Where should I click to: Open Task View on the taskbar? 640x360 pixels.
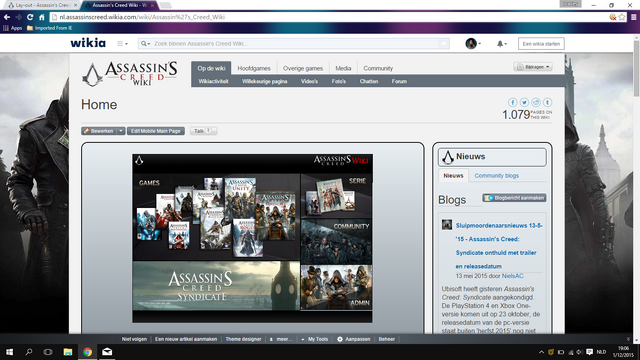48,352
